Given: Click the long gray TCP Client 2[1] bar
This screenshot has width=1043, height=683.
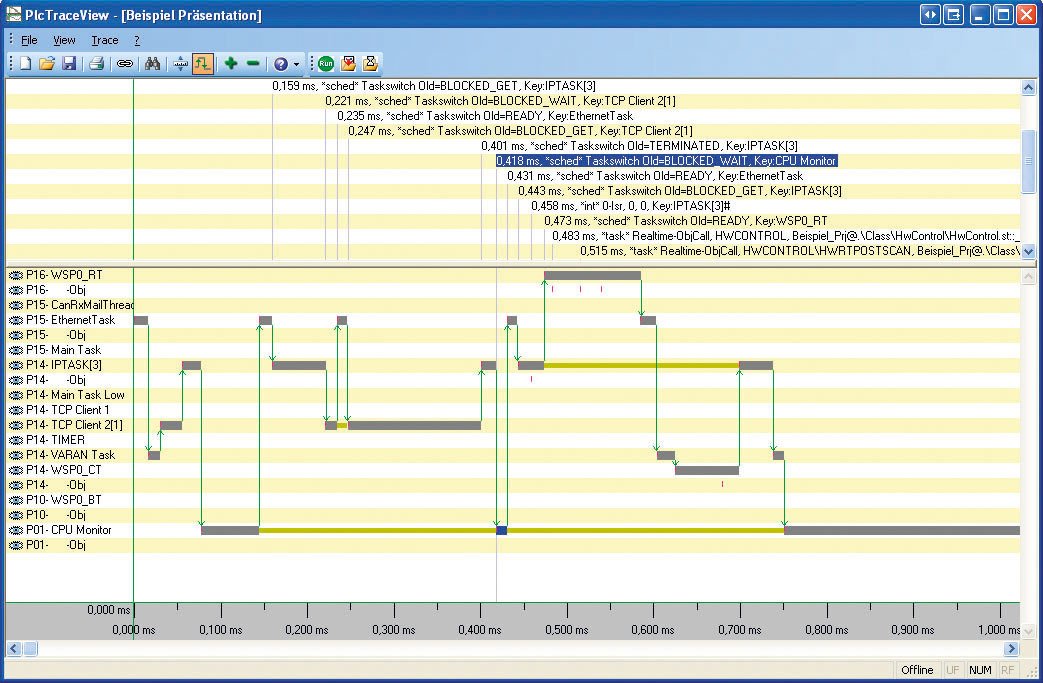Looking at the screenshot, I should point(414,425).
